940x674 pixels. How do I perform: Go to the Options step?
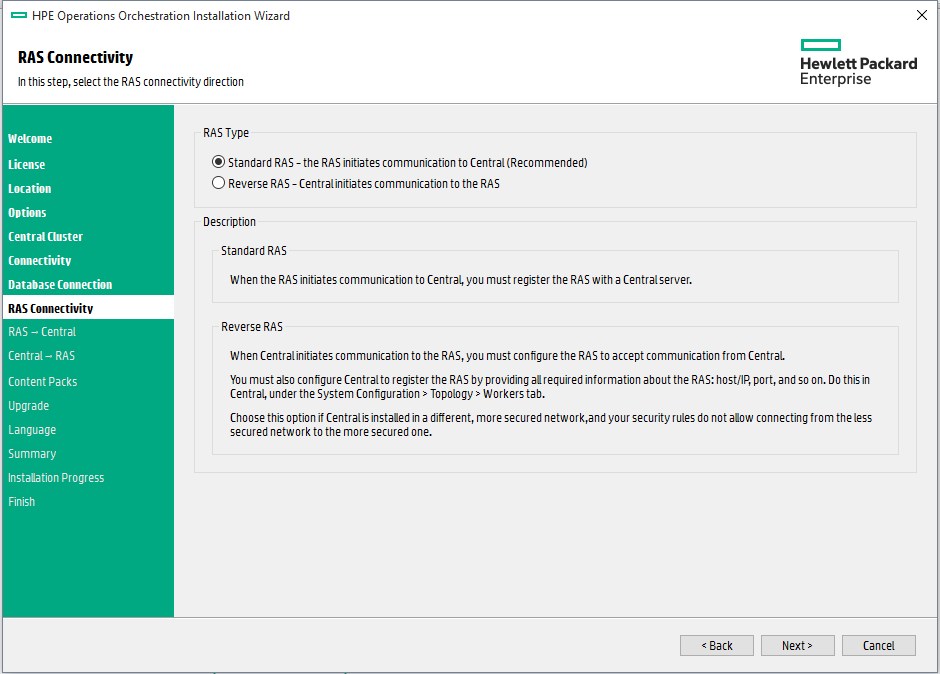point(28,212)
